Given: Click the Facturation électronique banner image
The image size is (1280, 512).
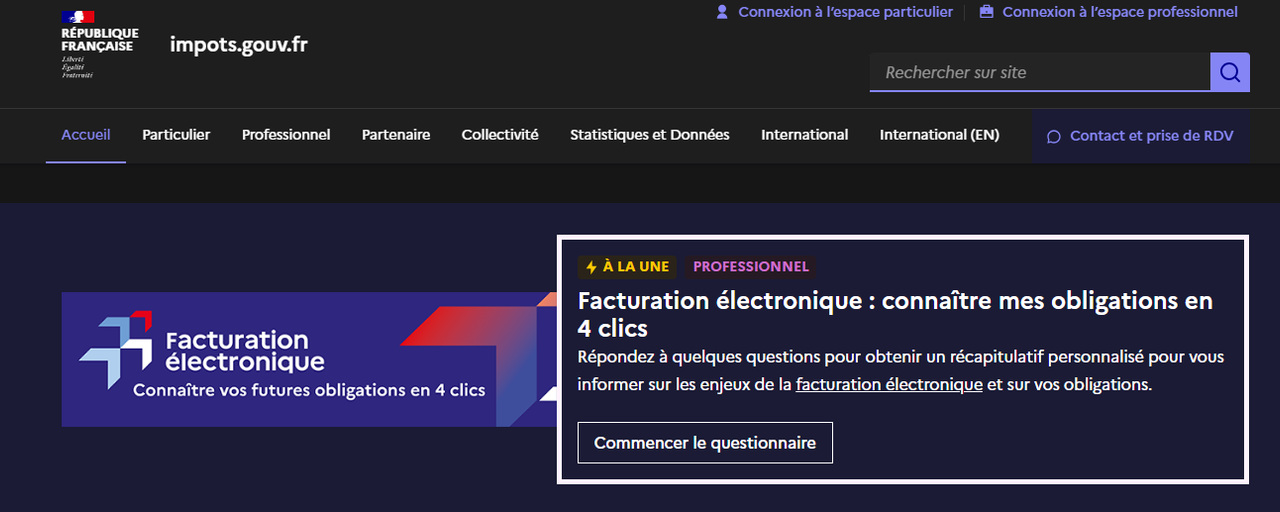Looking at the screenshot, I should (309, 360).
